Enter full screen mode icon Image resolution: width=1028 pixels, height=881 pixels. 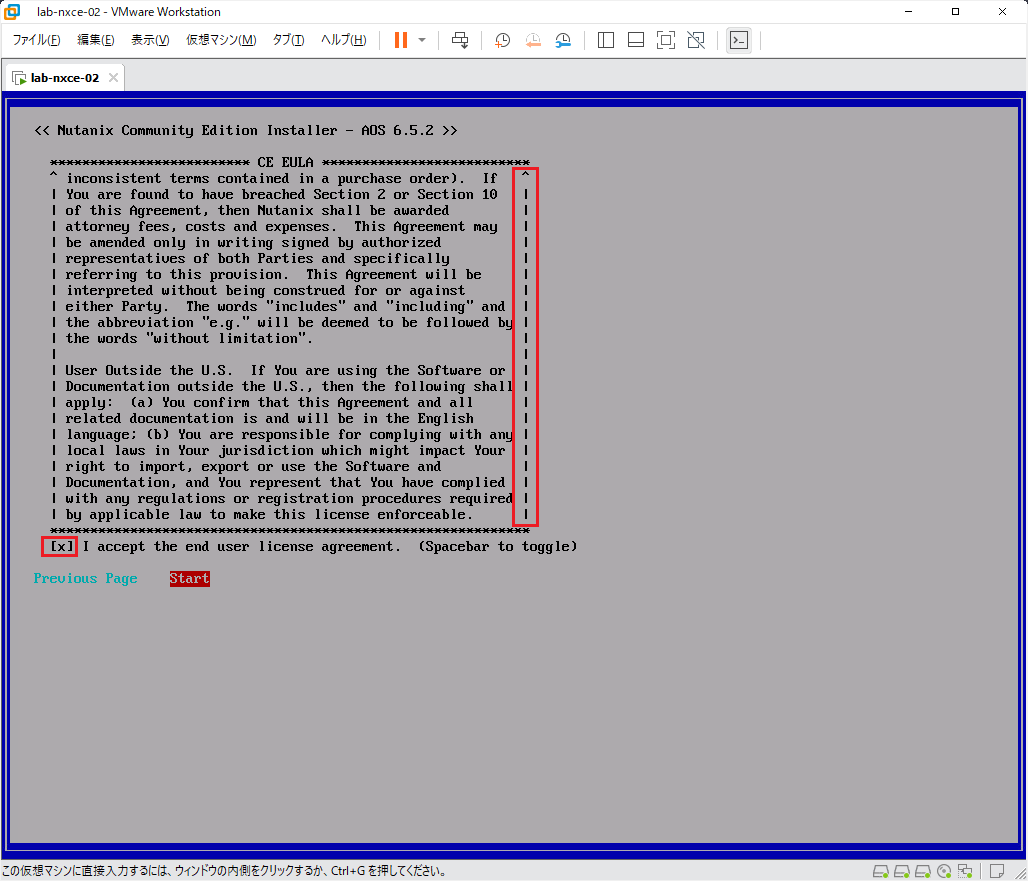(666, 40)
